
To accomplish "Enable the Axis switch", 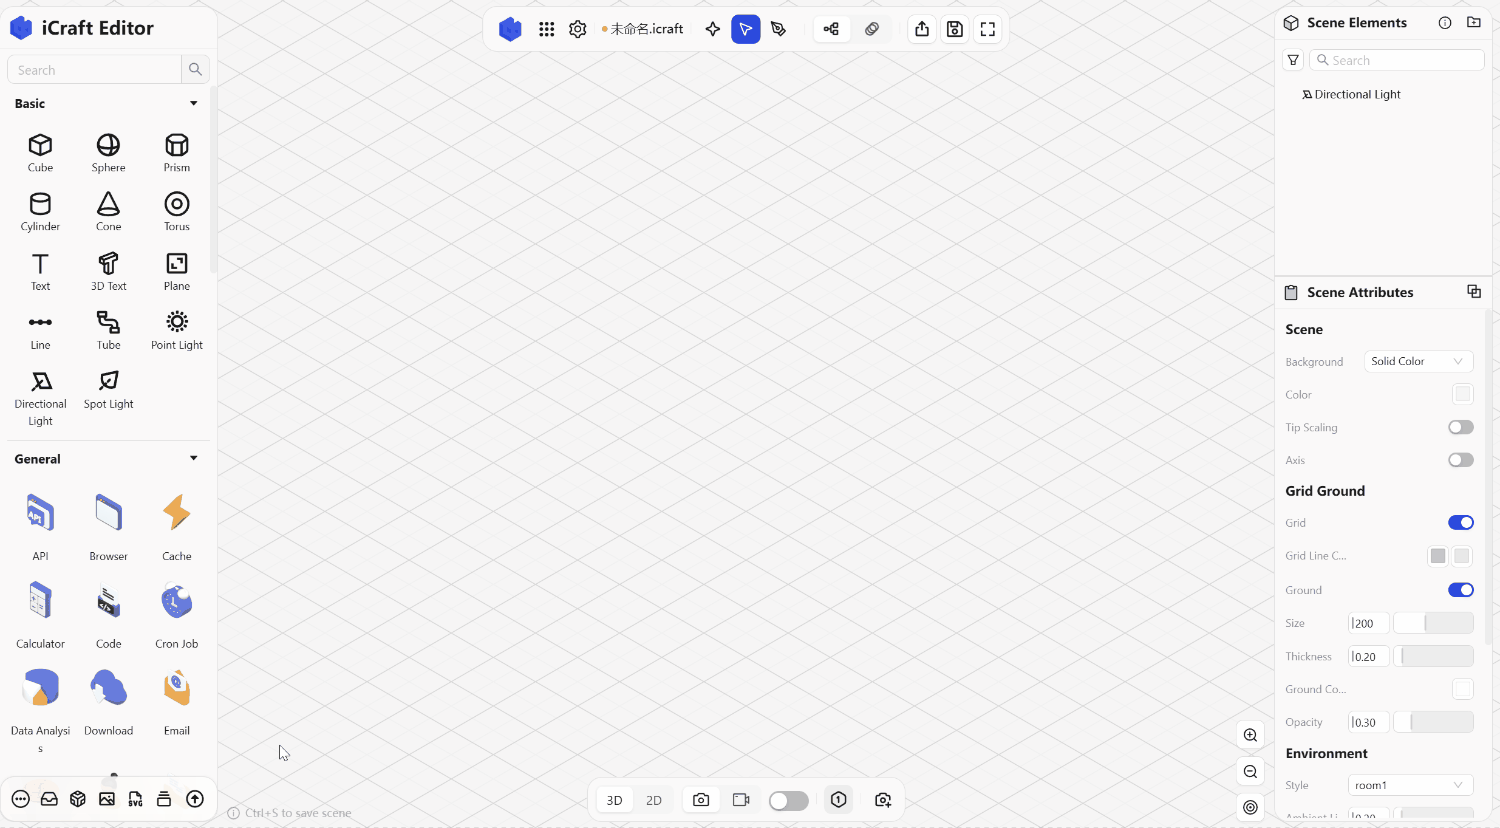I will pyautogui.click(x=1460, y=460).
